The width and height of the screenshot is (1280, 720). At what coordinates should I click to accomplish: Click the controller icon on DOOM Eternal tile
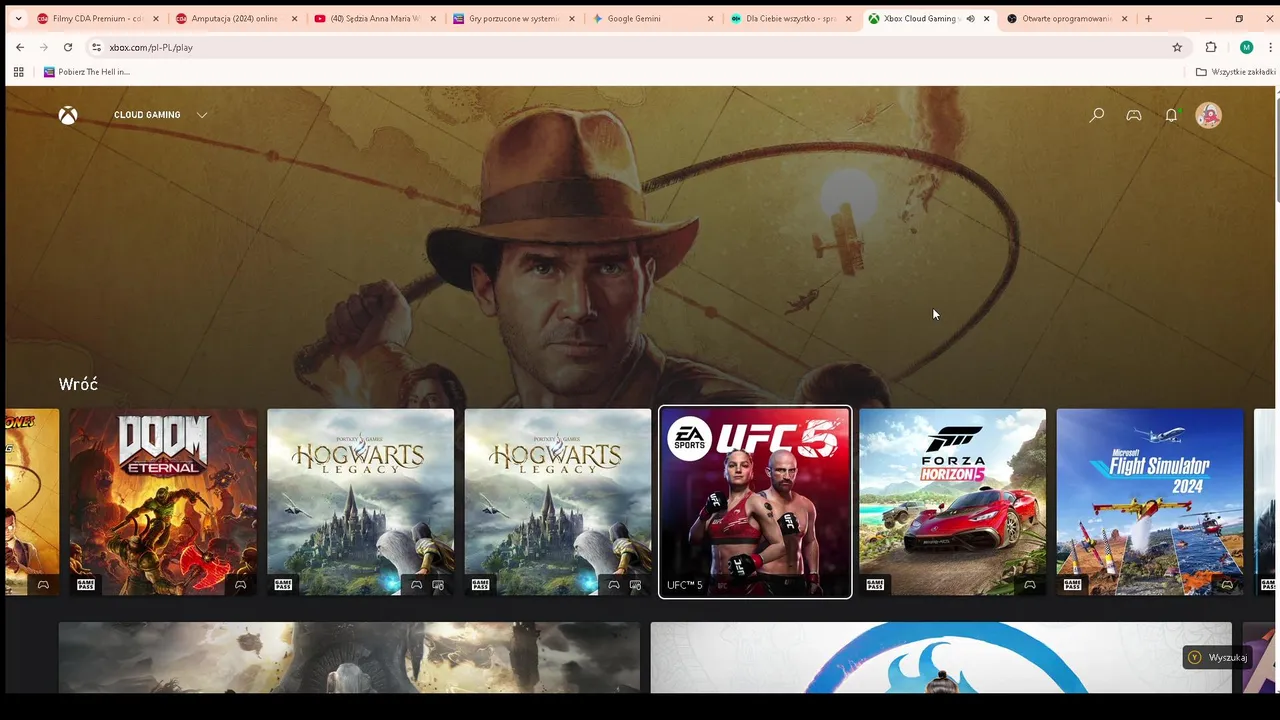[240, 585]
